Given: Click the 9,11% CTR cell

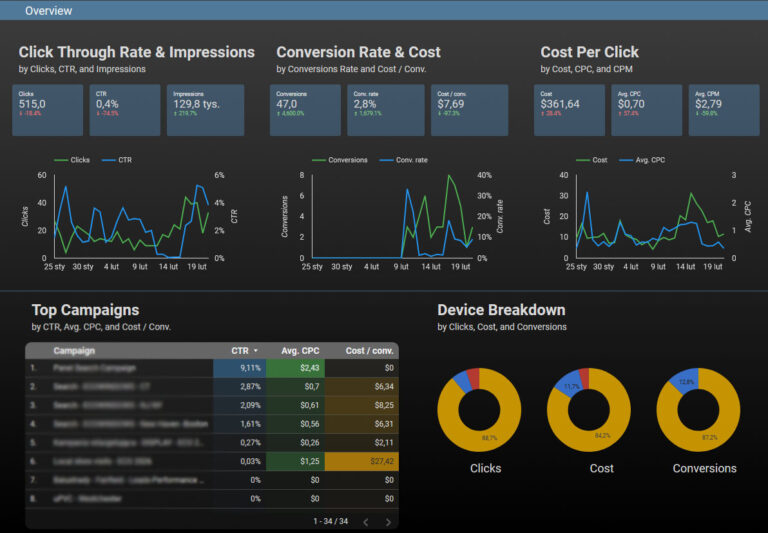Looking at the screenshot, I should [x=240, y=368].
